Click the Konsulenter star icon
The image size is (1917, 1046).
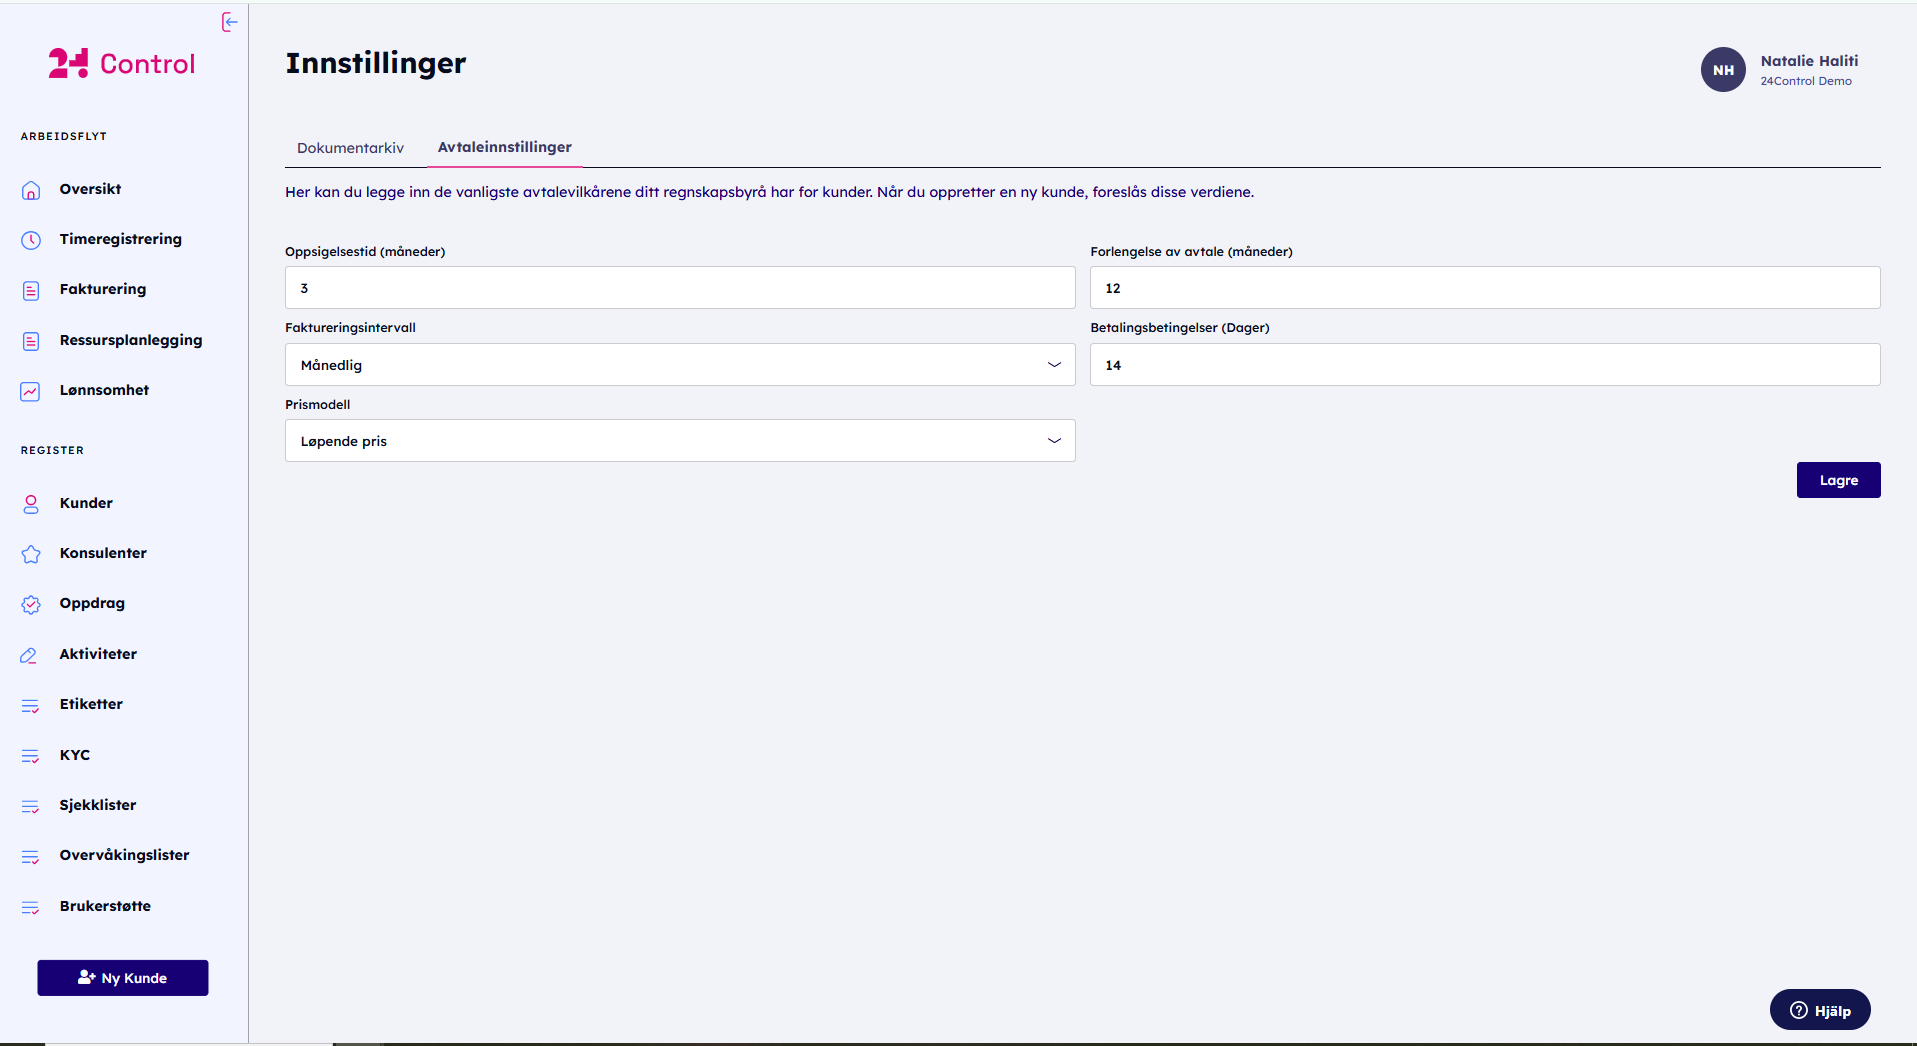[x=31, y=554]
